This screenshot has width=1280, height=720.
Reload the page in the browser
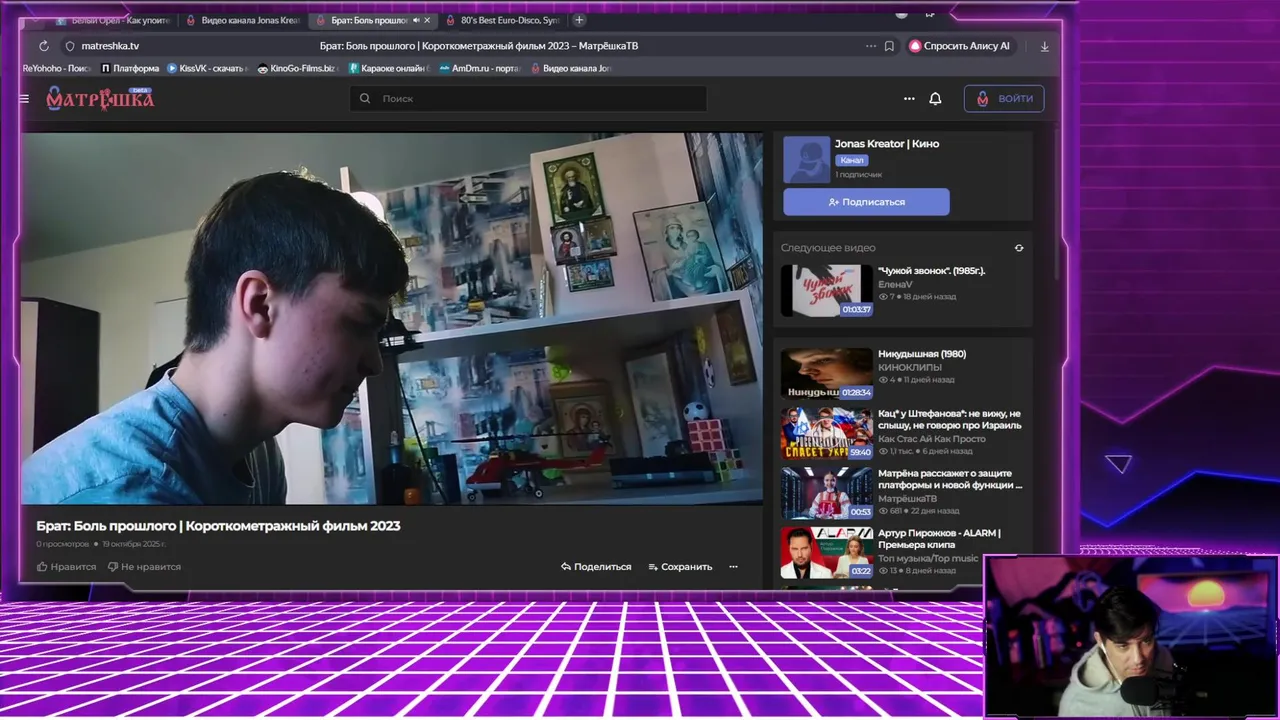click(44, 46)
